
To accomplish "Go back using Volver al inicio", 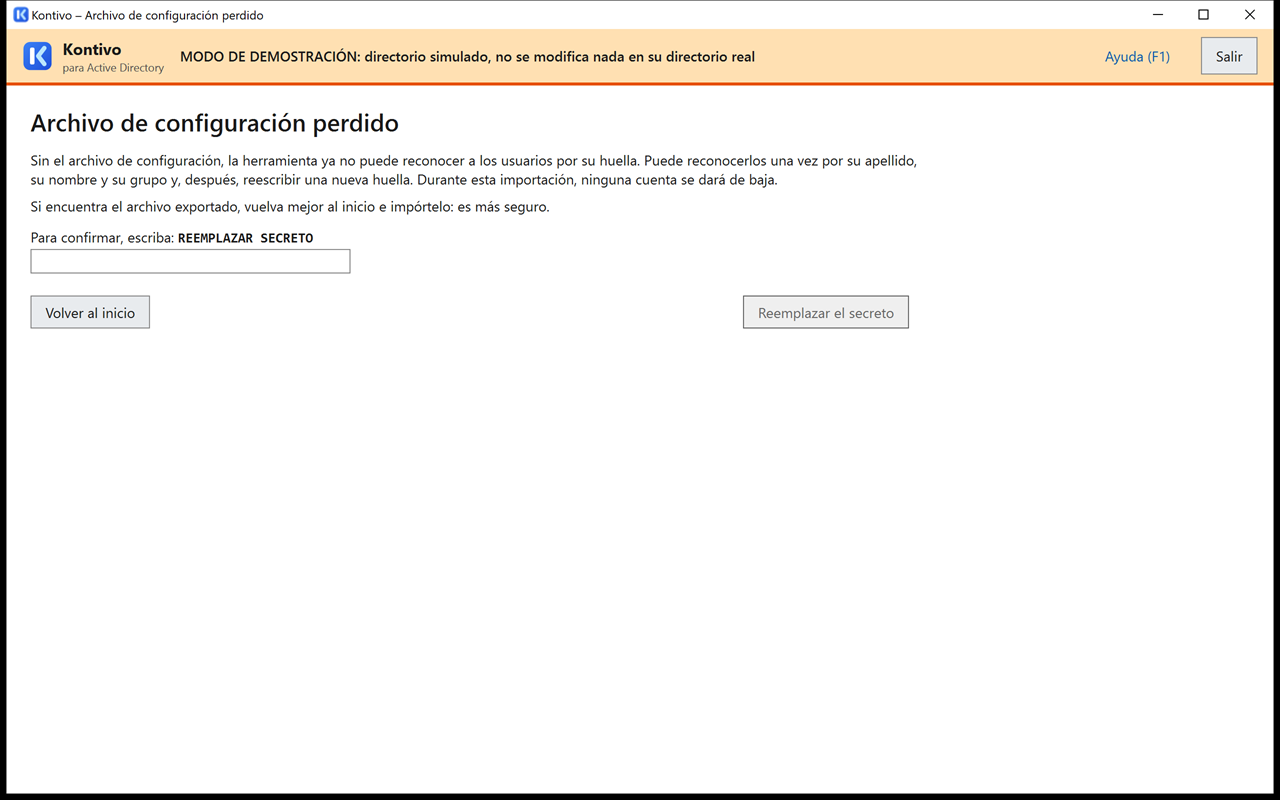I will 90,313.
